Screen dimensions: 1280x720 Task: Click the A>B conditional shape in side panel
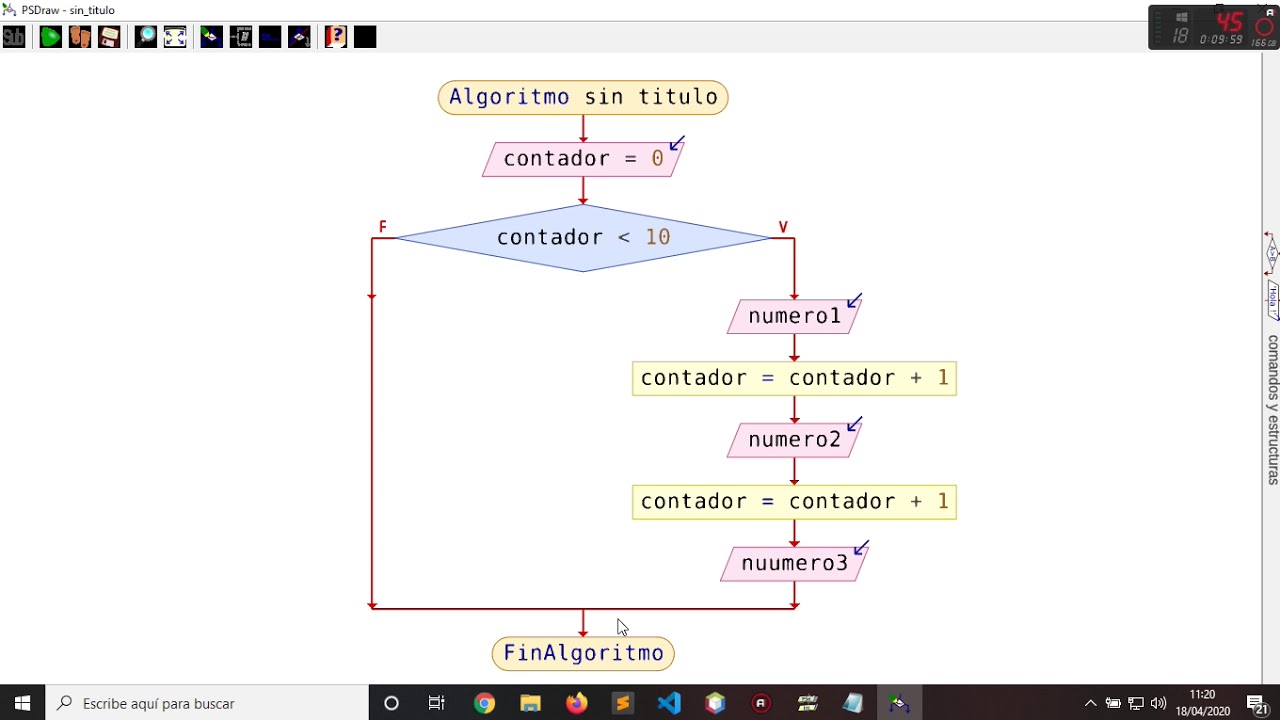1272,253
